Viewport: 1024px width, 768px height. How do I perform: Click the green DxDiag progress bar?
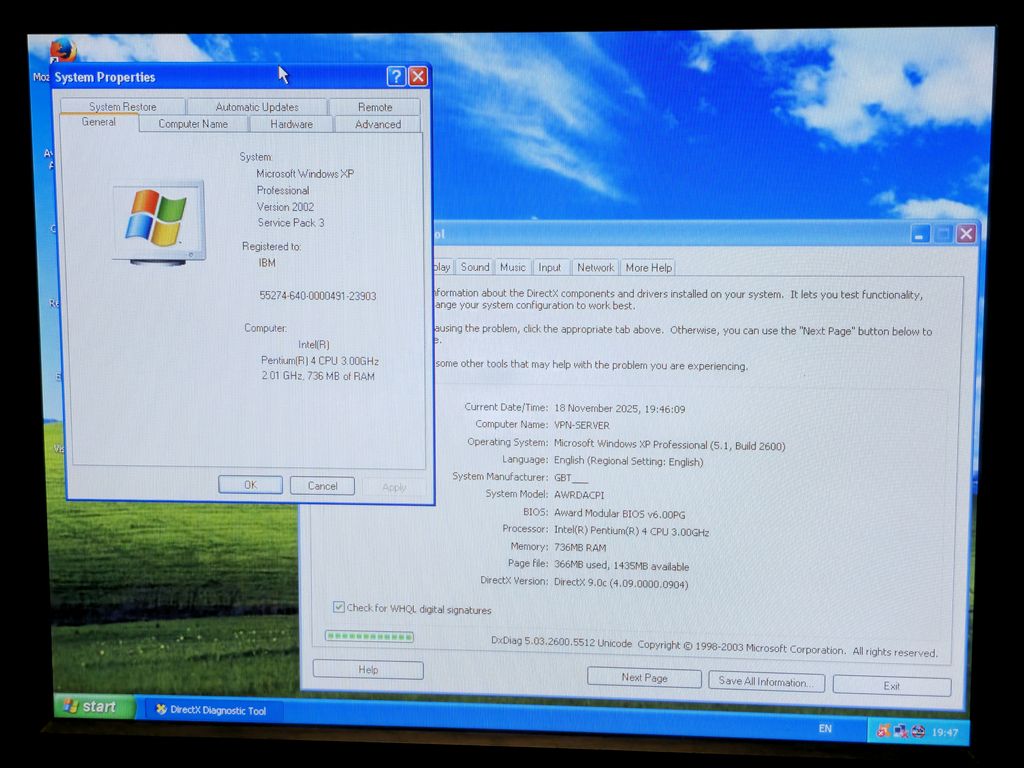coord(369,636)
